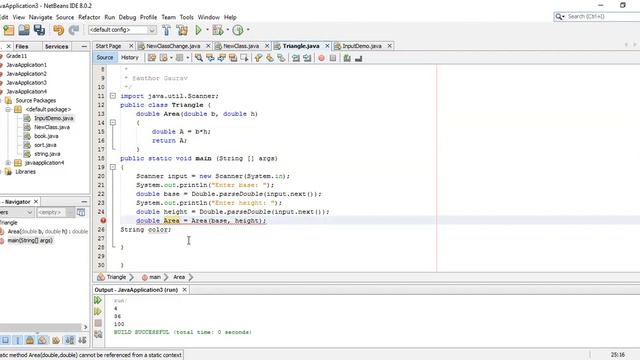Click the New Project icon in main toolbar
Viewport: 640px width, 360px height.
pos(9,30)
